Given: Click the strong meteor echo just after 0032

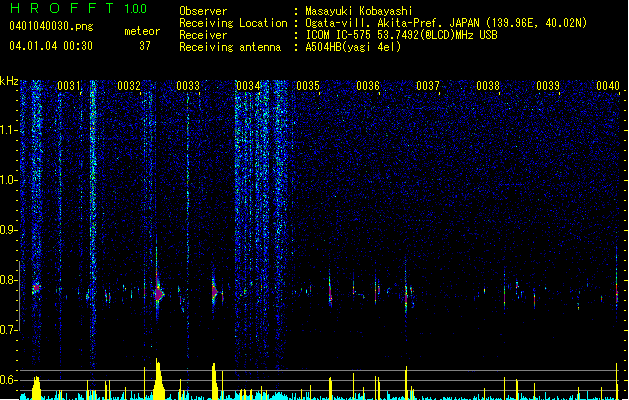Looking at the screenshot, I should (x=158, y=294).
